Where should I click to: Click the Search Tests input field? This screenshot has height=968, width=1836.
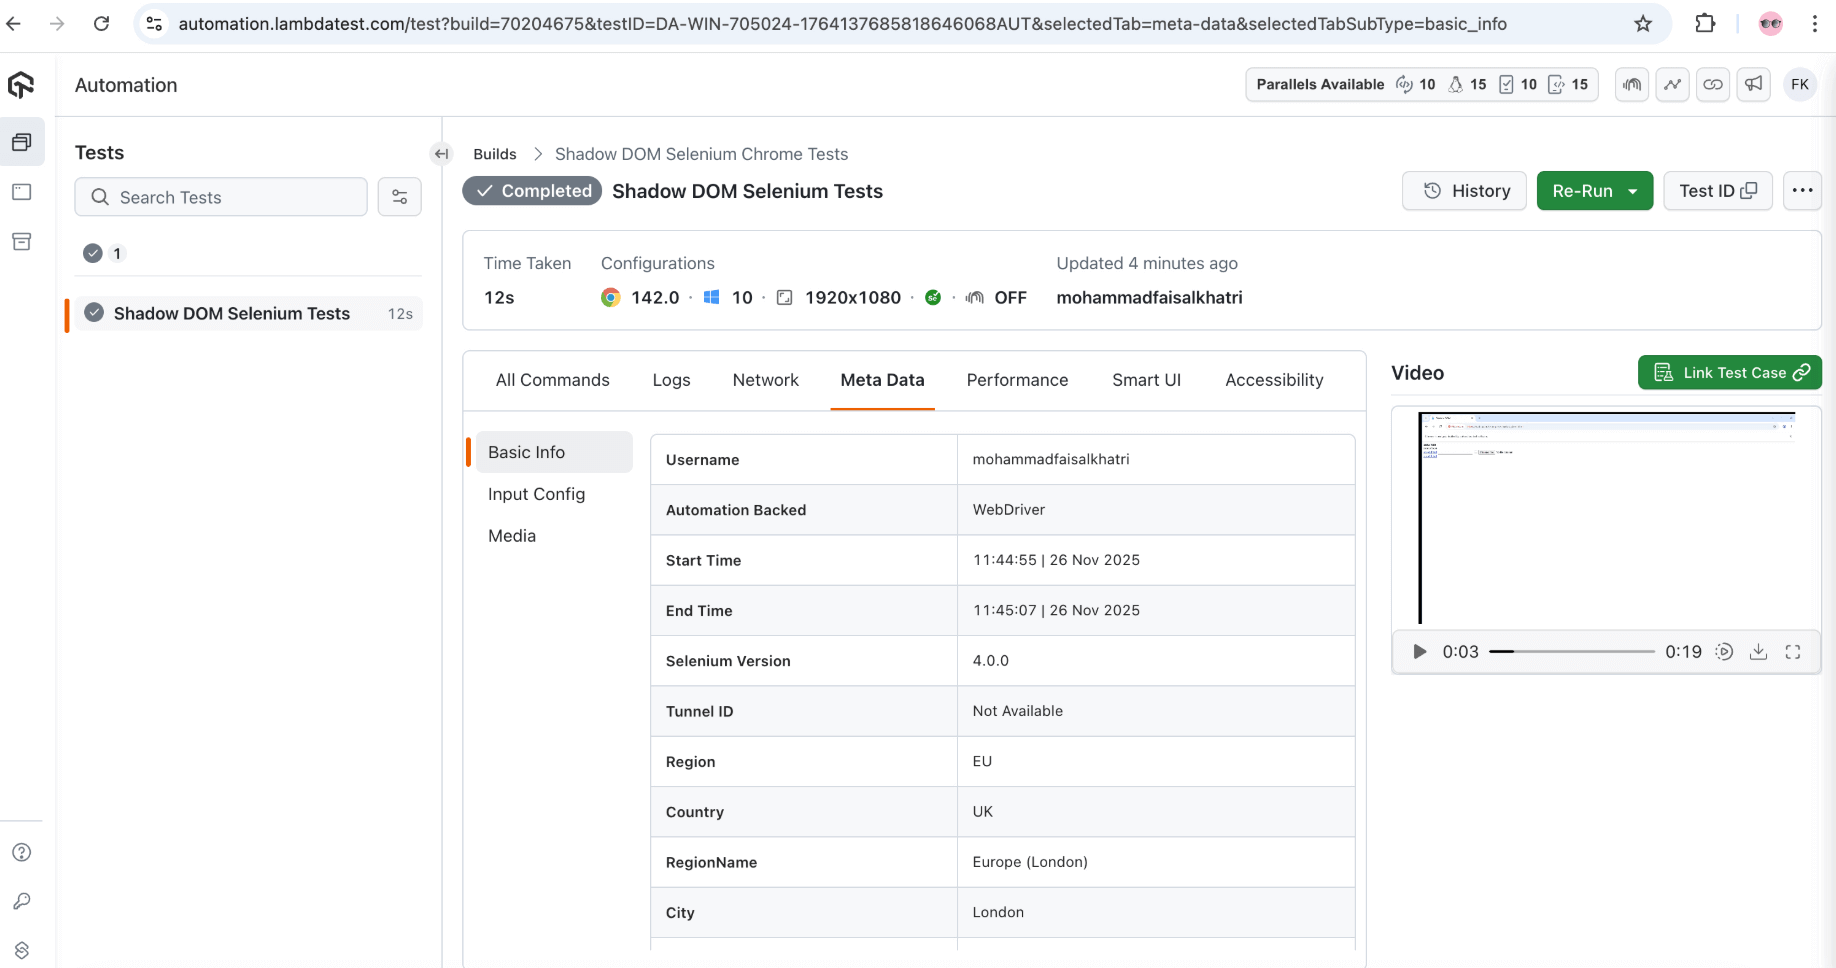[220, 197]
